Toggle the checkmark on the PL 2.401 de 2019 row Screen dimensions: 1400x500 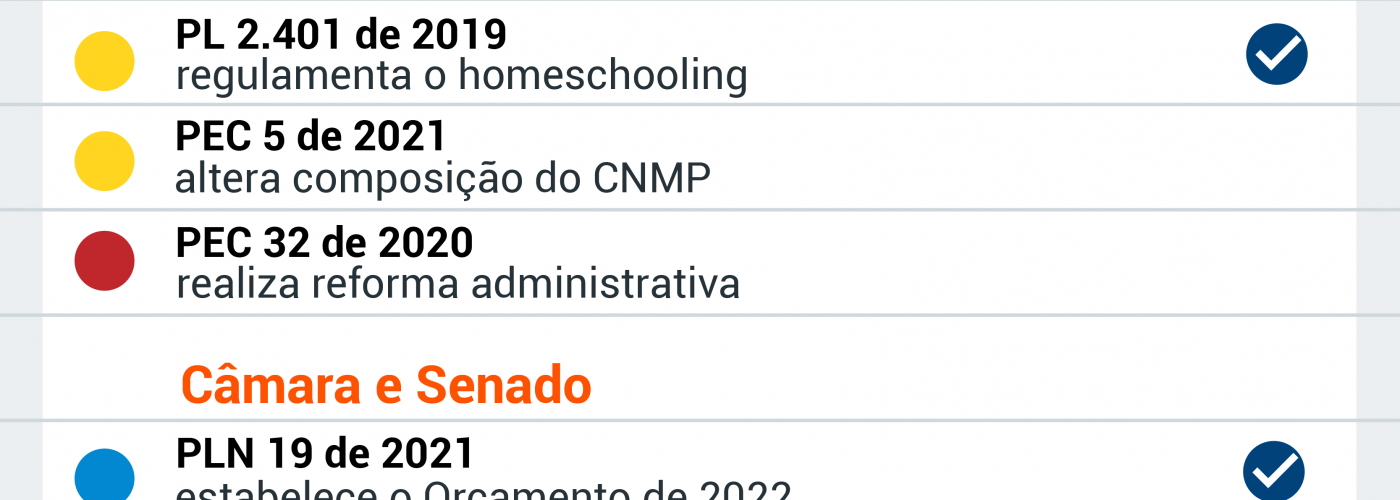pos(1277,54)
